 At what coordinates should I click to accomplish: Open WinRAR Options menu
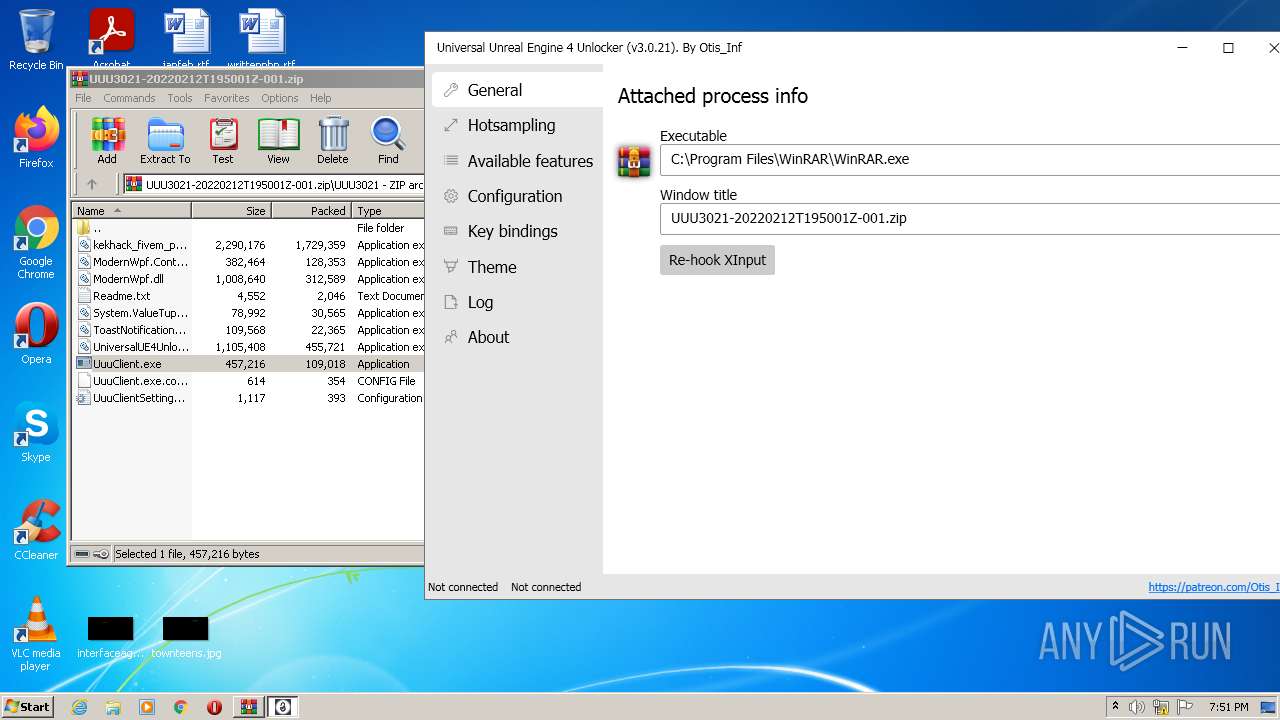pos(280,98)
